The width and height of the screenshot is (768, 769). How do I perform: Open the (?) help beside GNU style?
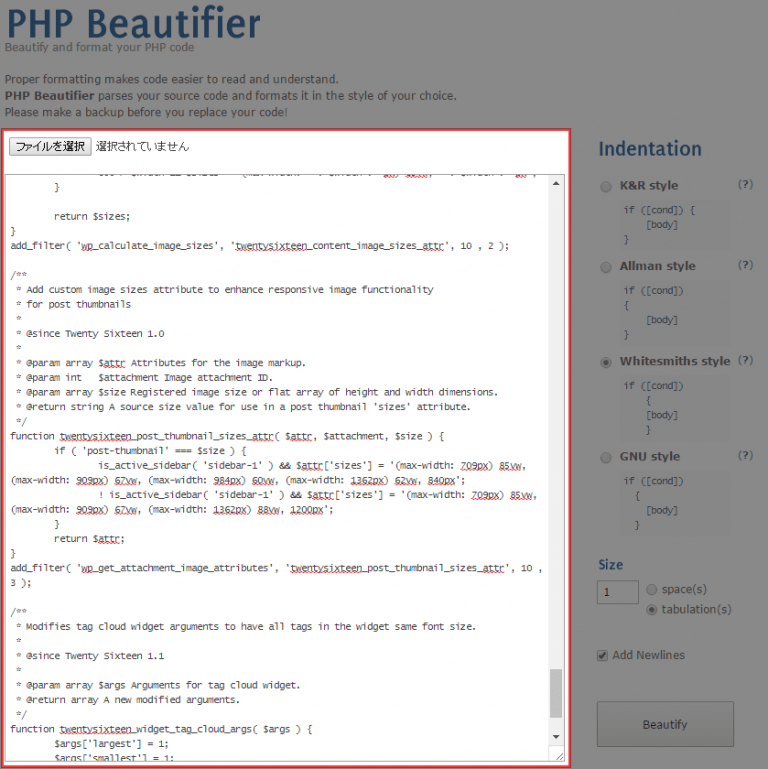tap(744, 456)
